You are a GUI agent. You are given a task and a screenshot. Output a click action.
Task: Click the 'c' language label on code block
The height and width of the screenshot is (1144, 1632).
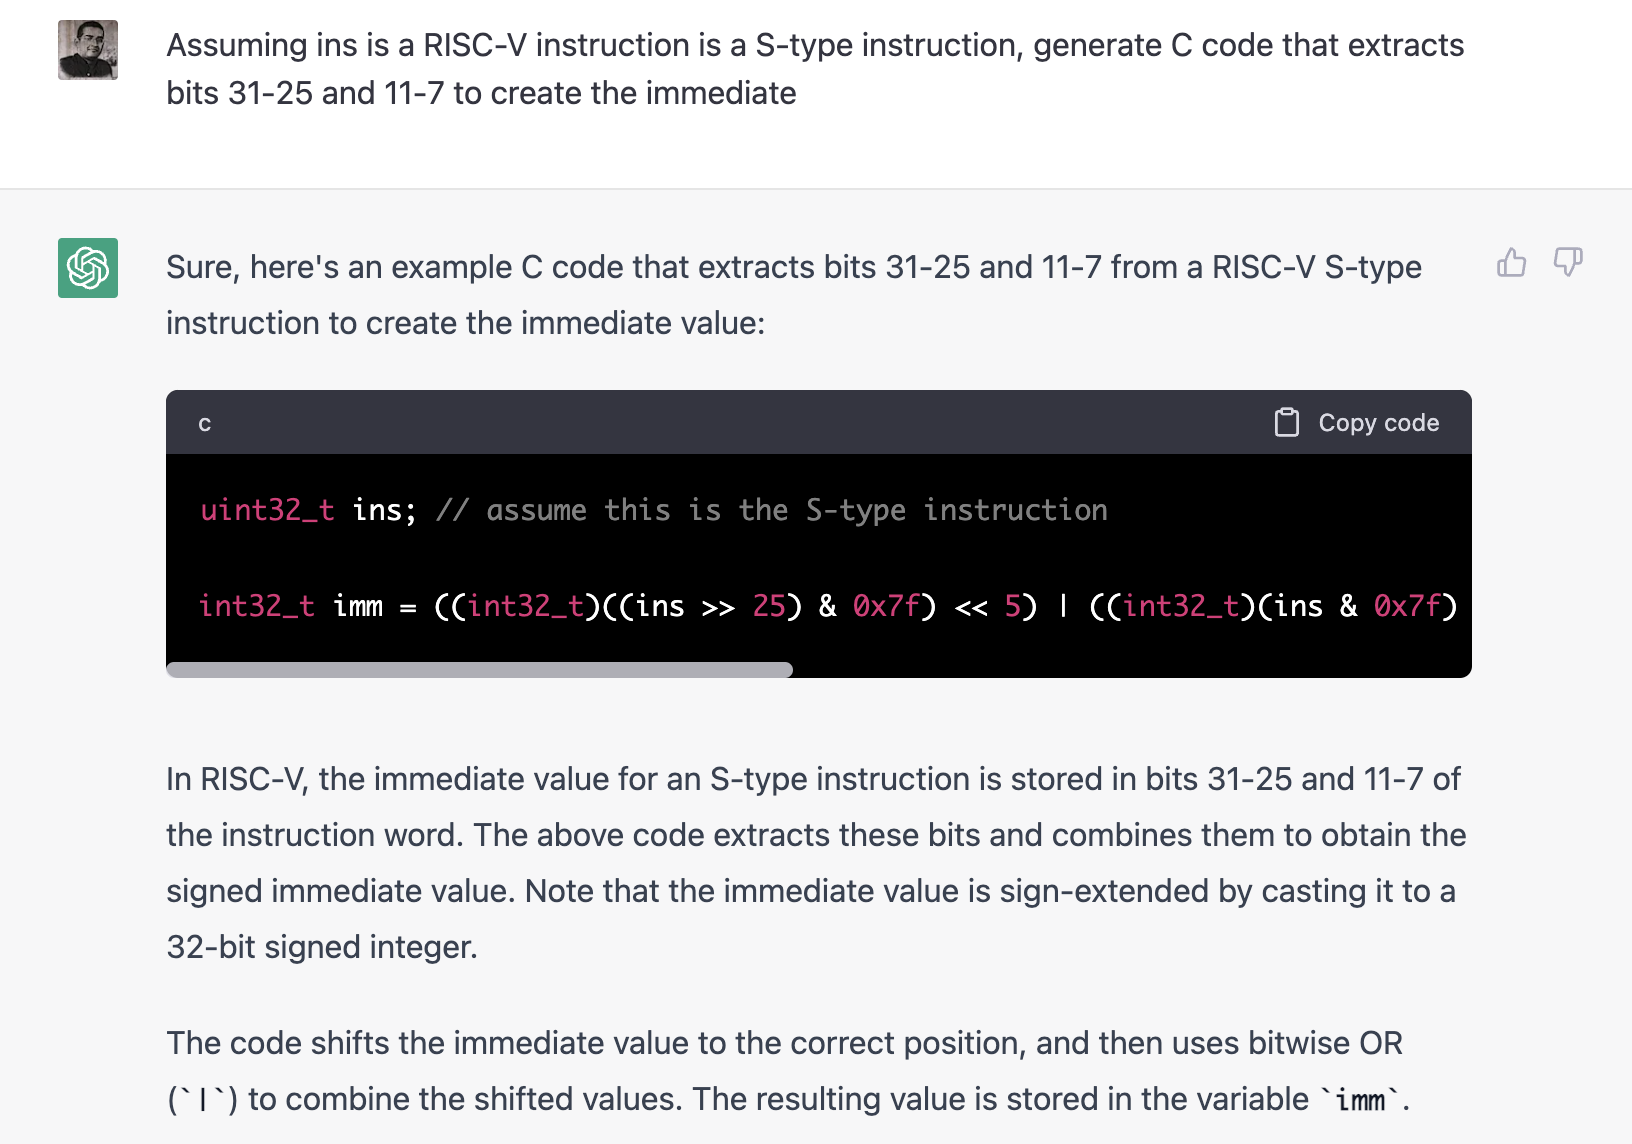[204, 423]
